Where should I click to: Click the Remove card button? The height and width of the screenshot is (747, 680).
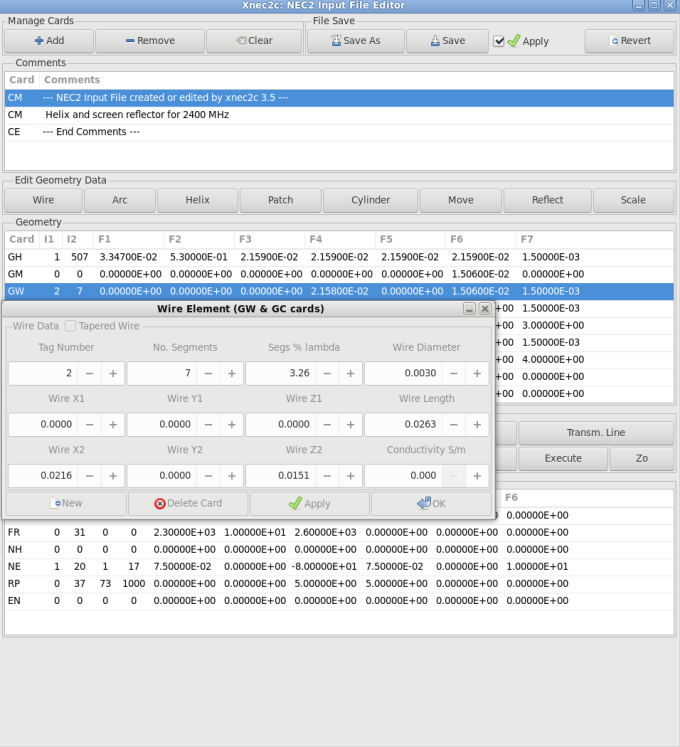150,41
